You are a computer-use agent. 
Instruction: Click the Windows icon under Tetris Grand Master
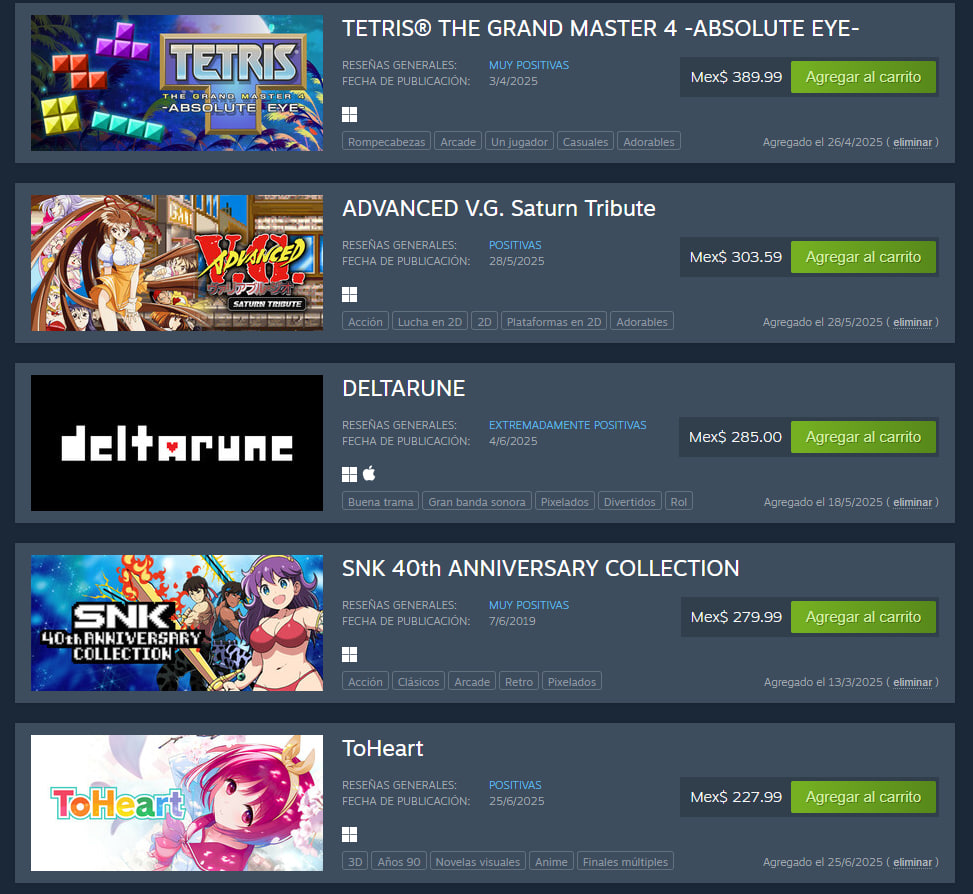tap(349, 114)
